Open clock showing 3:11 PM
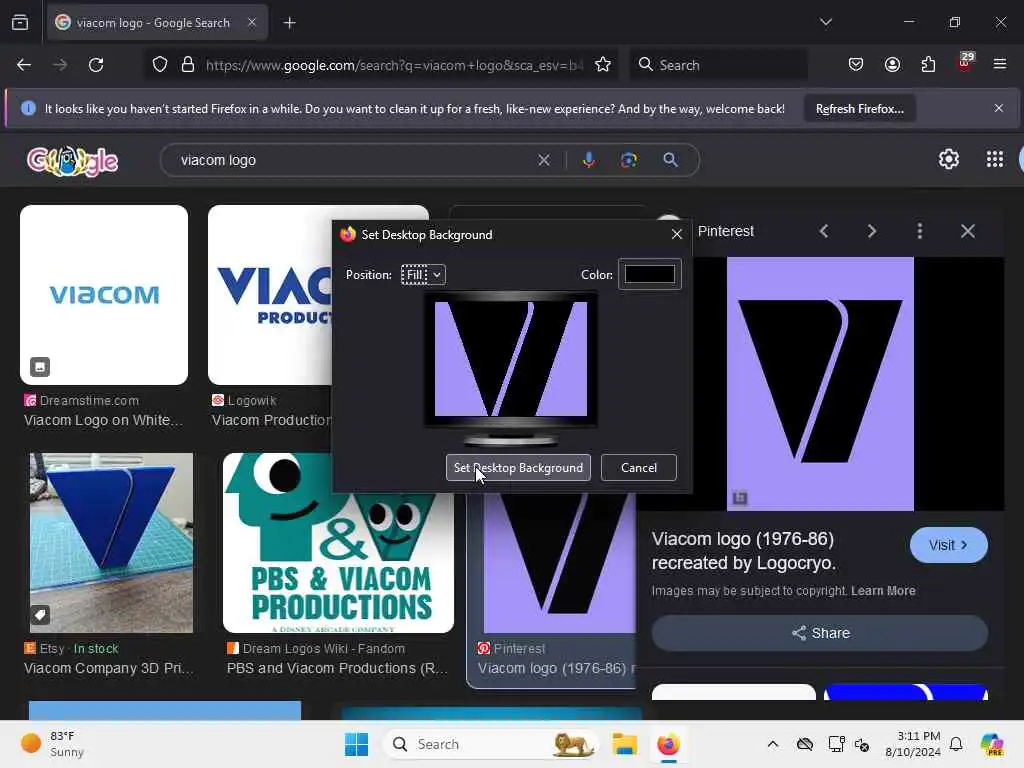Image resolution: width=1024 pixels, height=768 pixels. (912, 744)
